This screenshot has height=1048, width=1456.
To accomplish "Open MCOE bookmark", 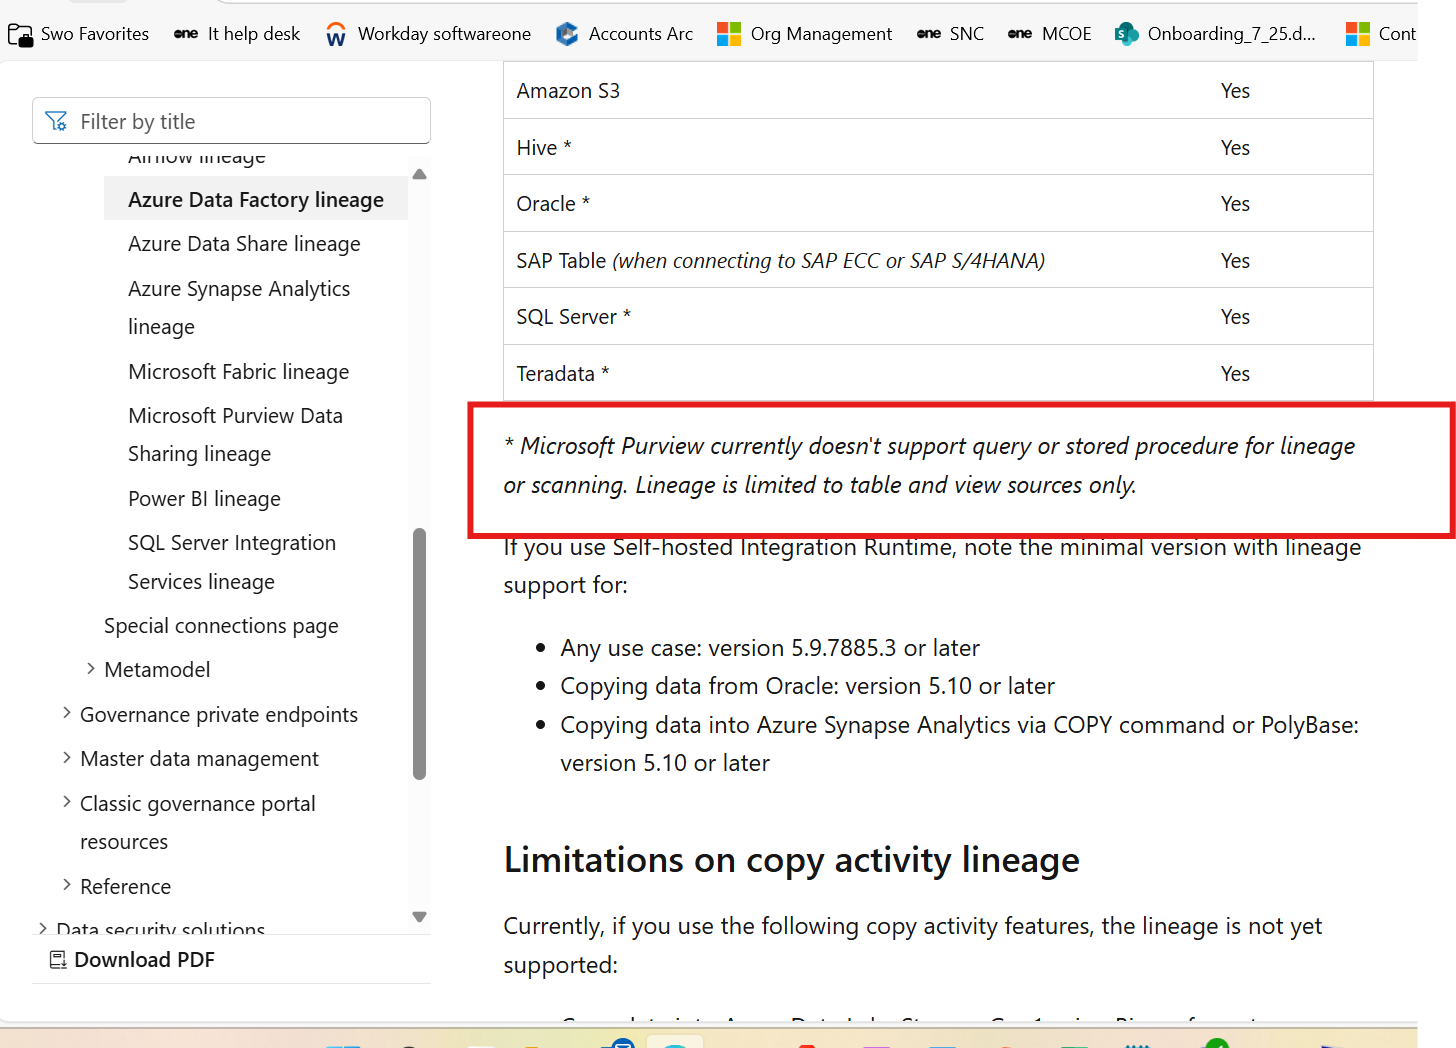I will [1049, 34].
